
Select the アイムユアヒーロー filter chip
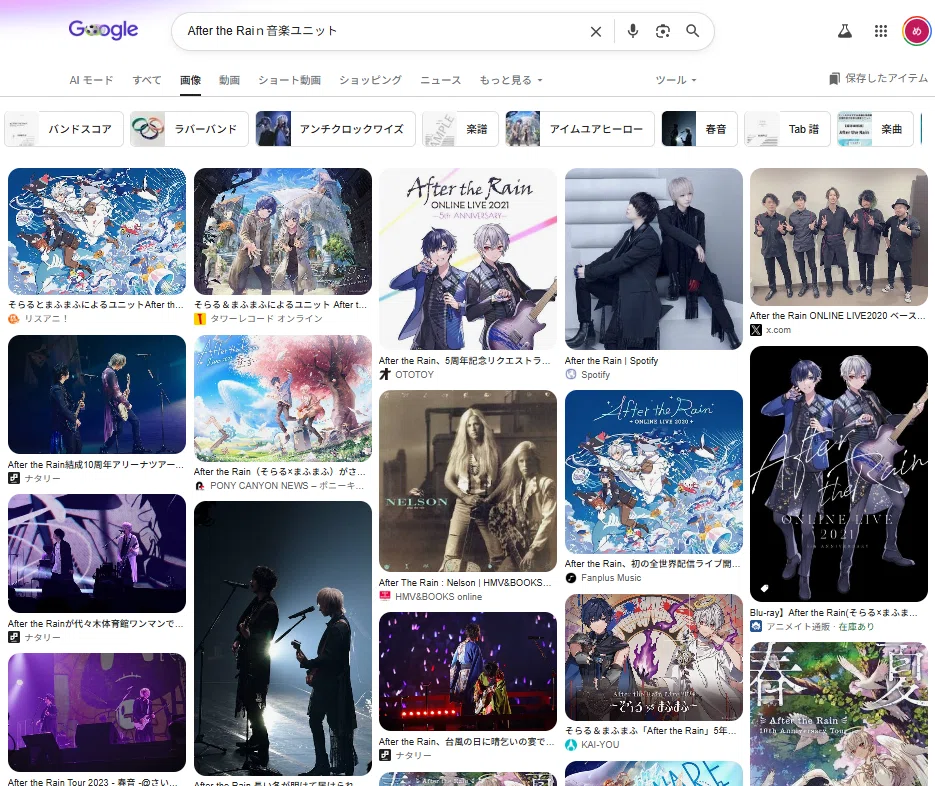click(580, 129)
